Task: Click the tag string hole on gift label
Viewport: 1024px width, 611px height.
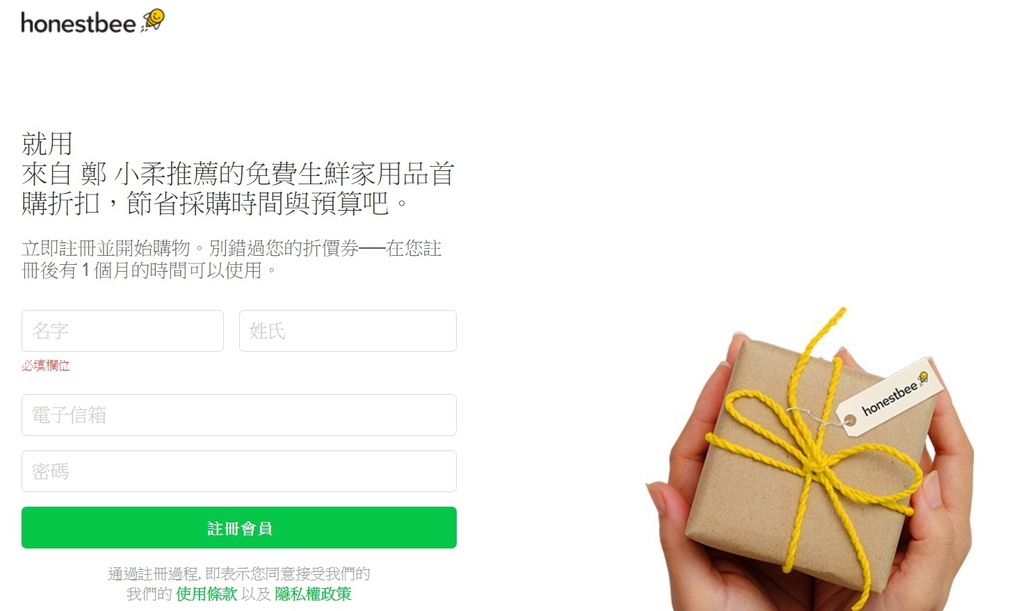Action: click(850, 421)
